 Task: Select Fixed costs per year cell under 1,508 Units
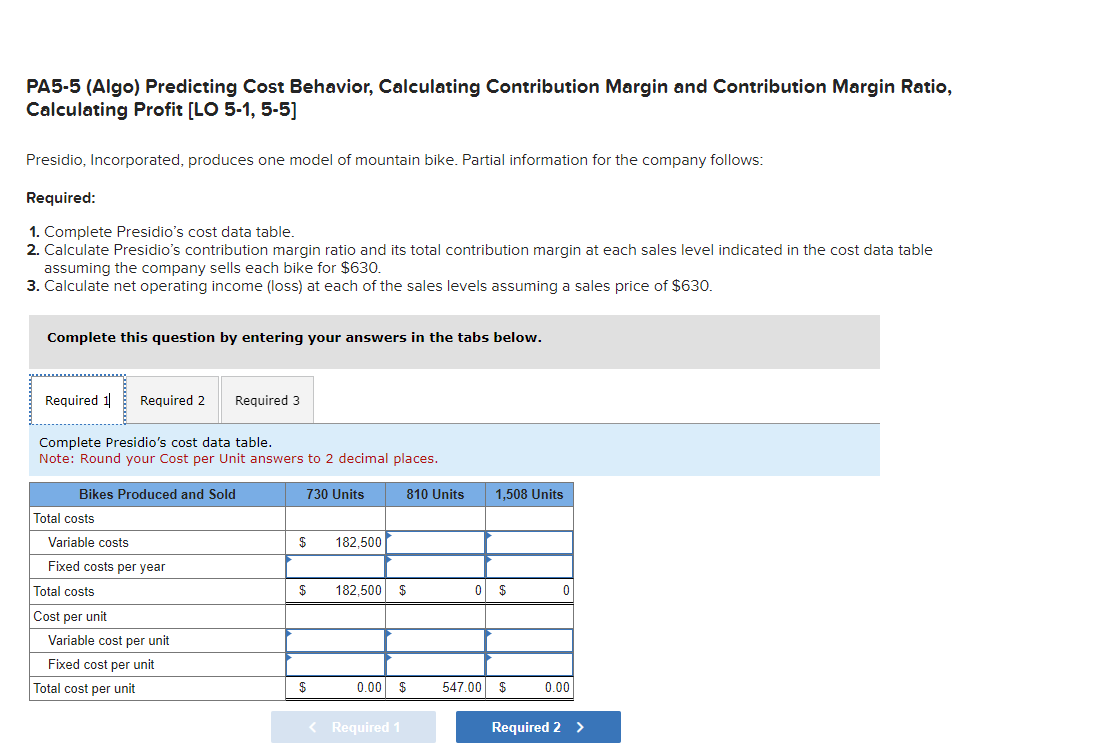529,566
